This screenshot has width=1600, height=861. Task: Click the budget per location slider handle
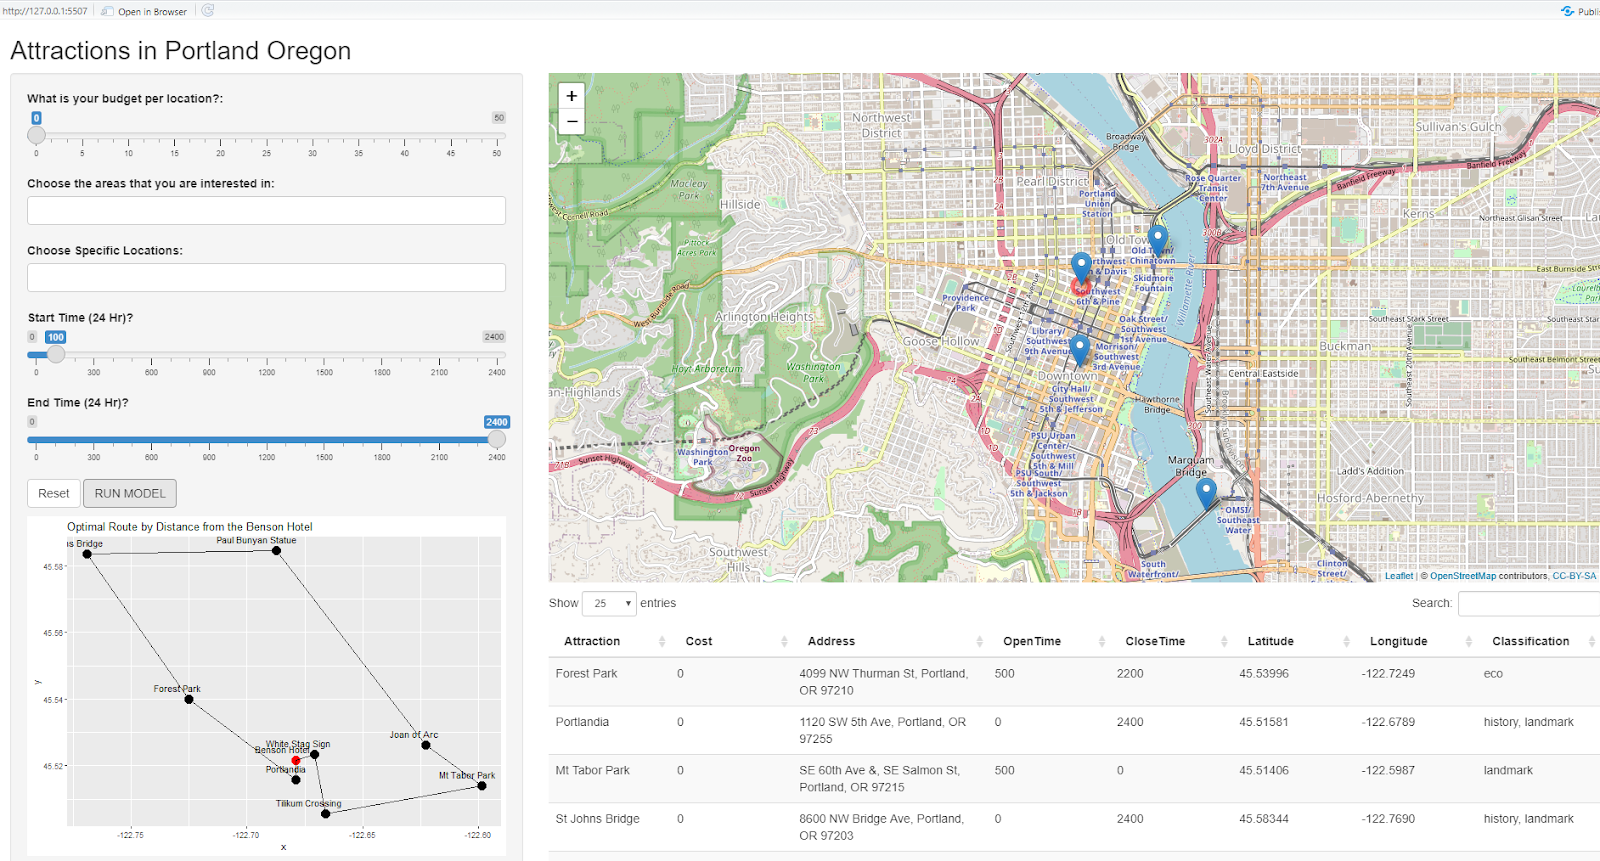36,135
